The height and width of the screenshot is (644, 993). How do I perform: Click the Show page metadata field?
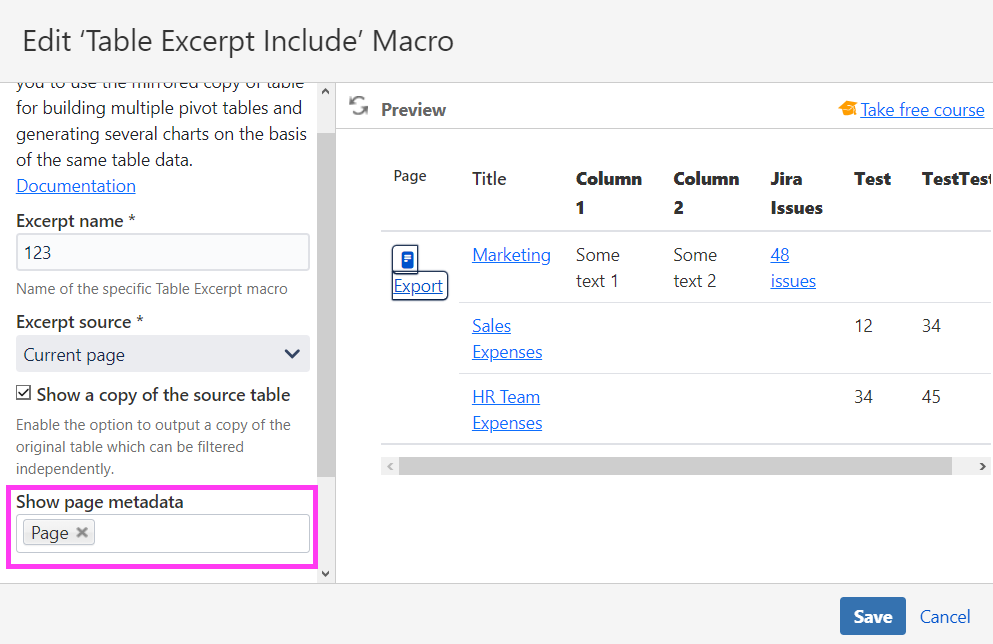pyautogui.click(x=200, y=533)
